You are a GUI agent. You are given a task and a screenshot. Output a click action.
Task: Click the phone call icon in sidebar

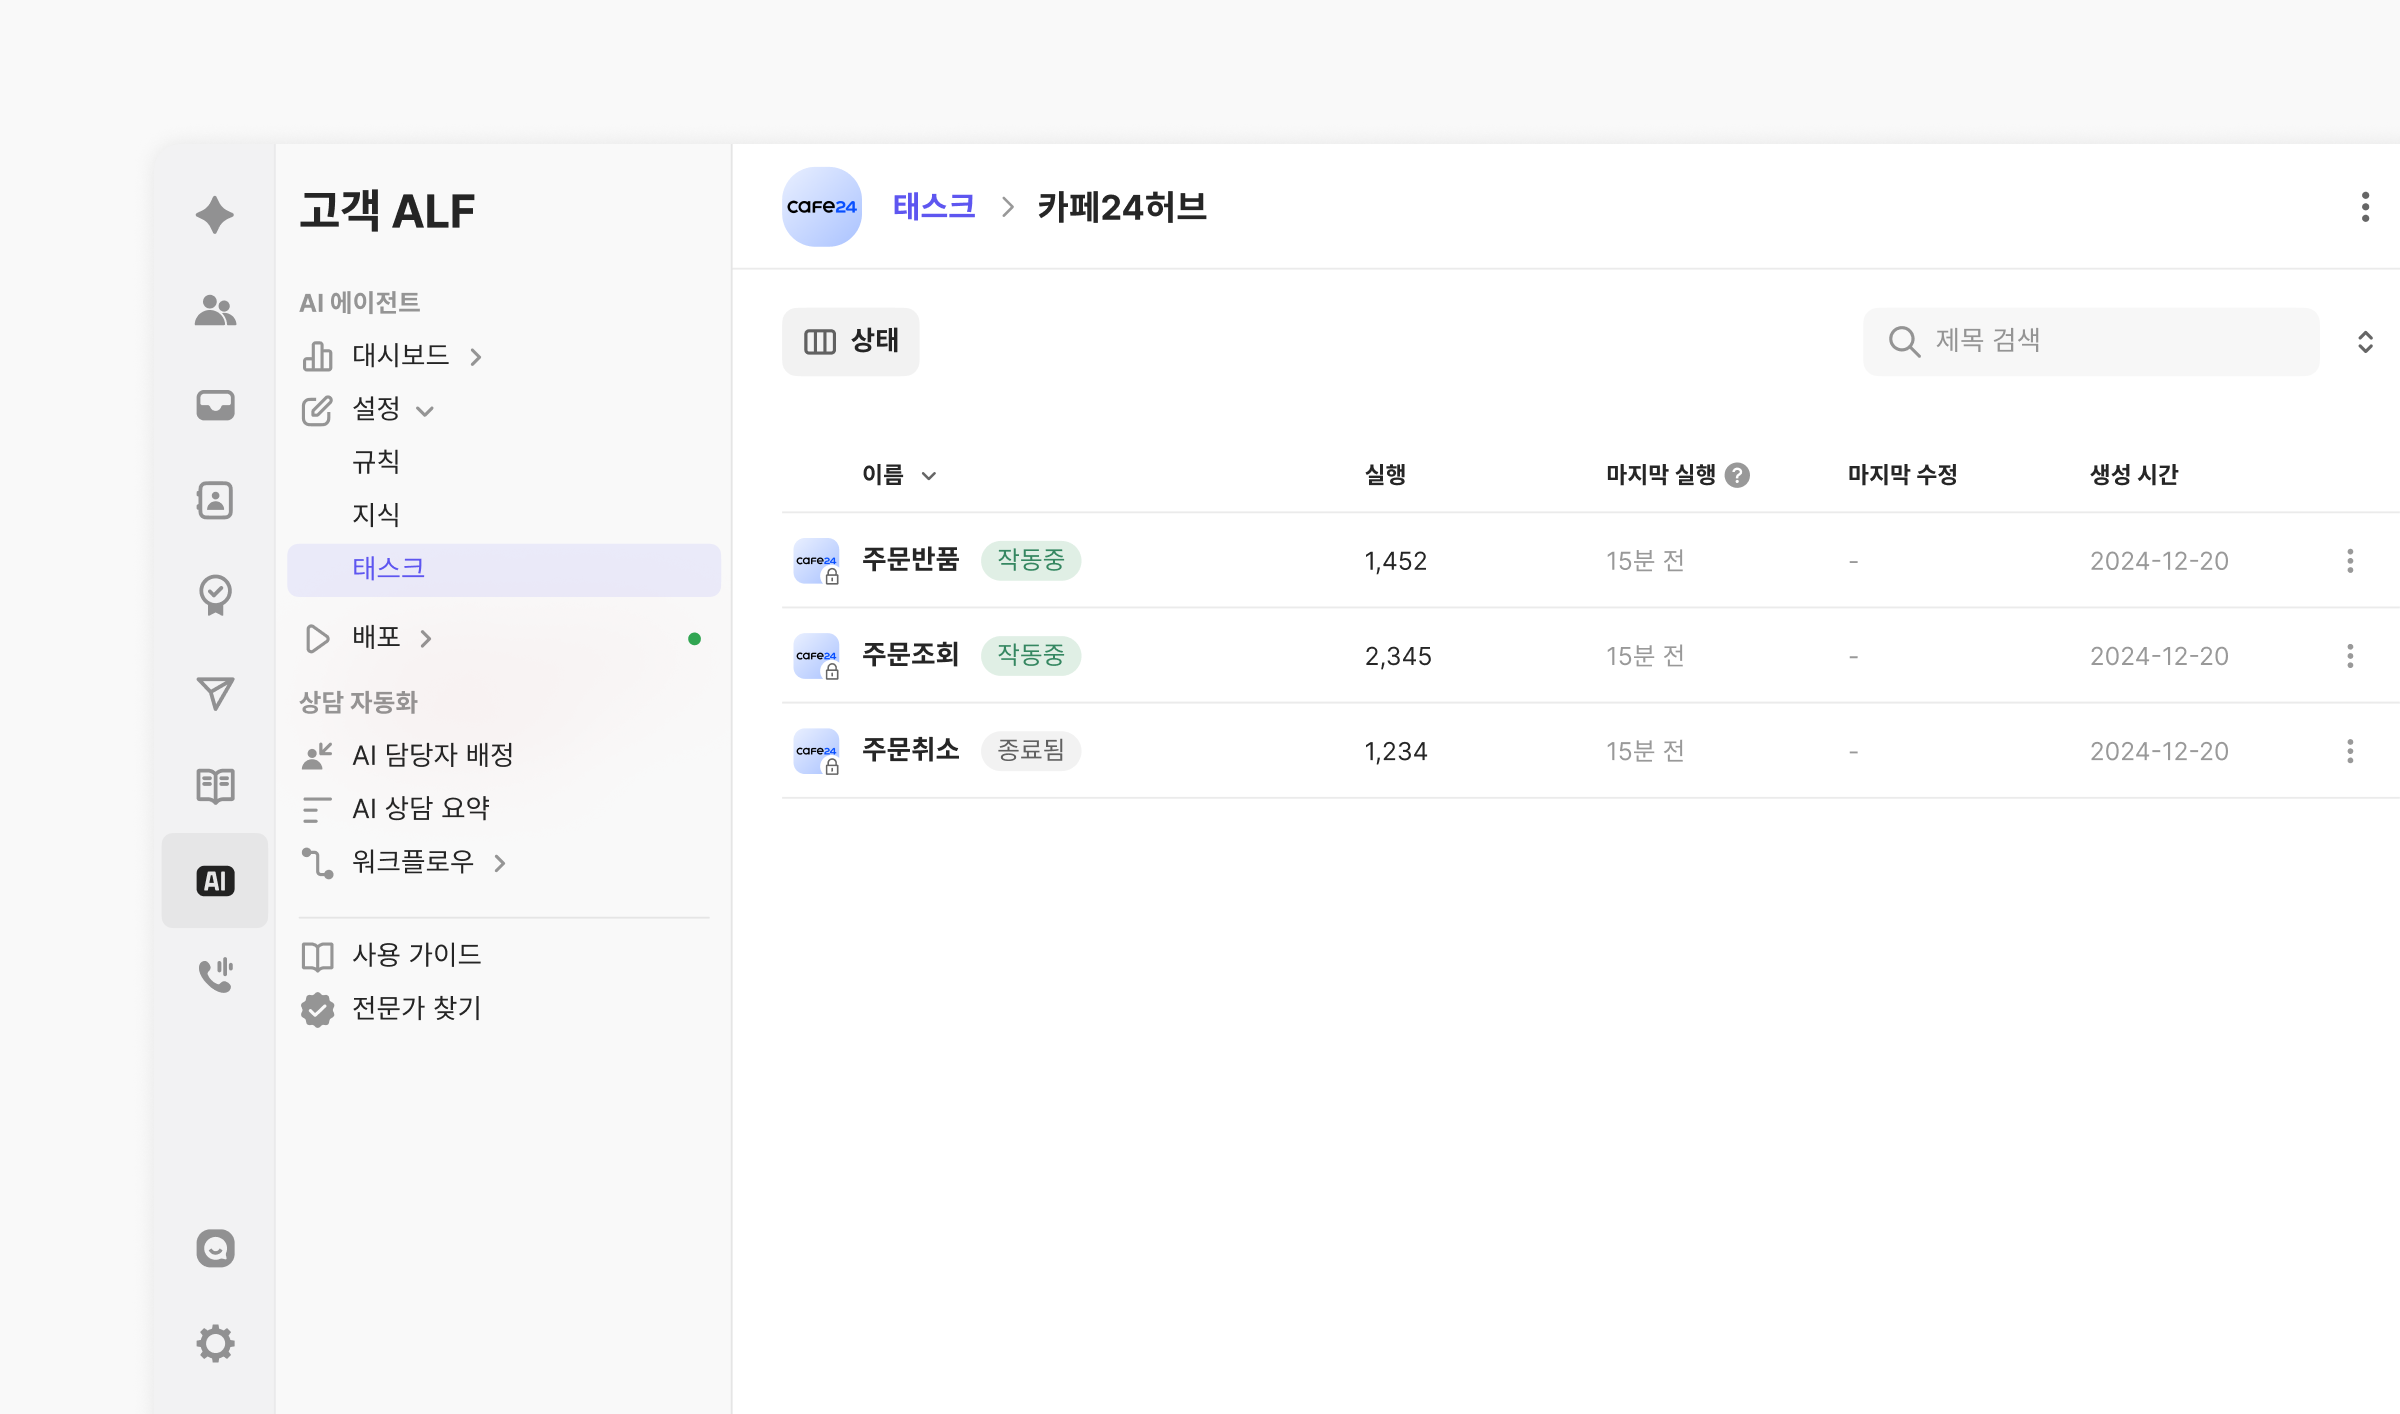[215, 974]
